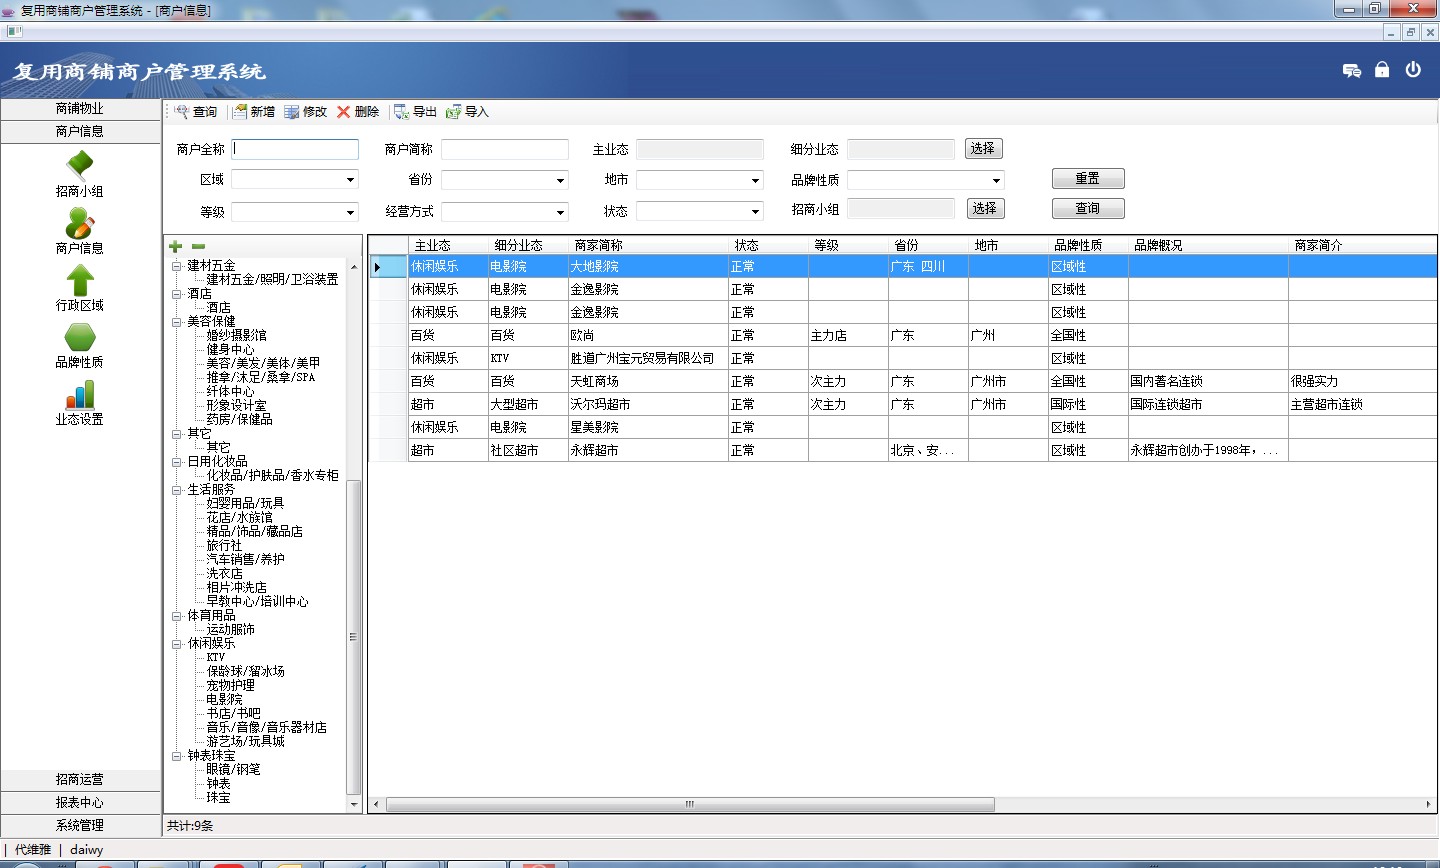The height and width of the screenshot is (868, 1440).
Task: Sort by 商家简称 column header
Action: pos(648,245)
